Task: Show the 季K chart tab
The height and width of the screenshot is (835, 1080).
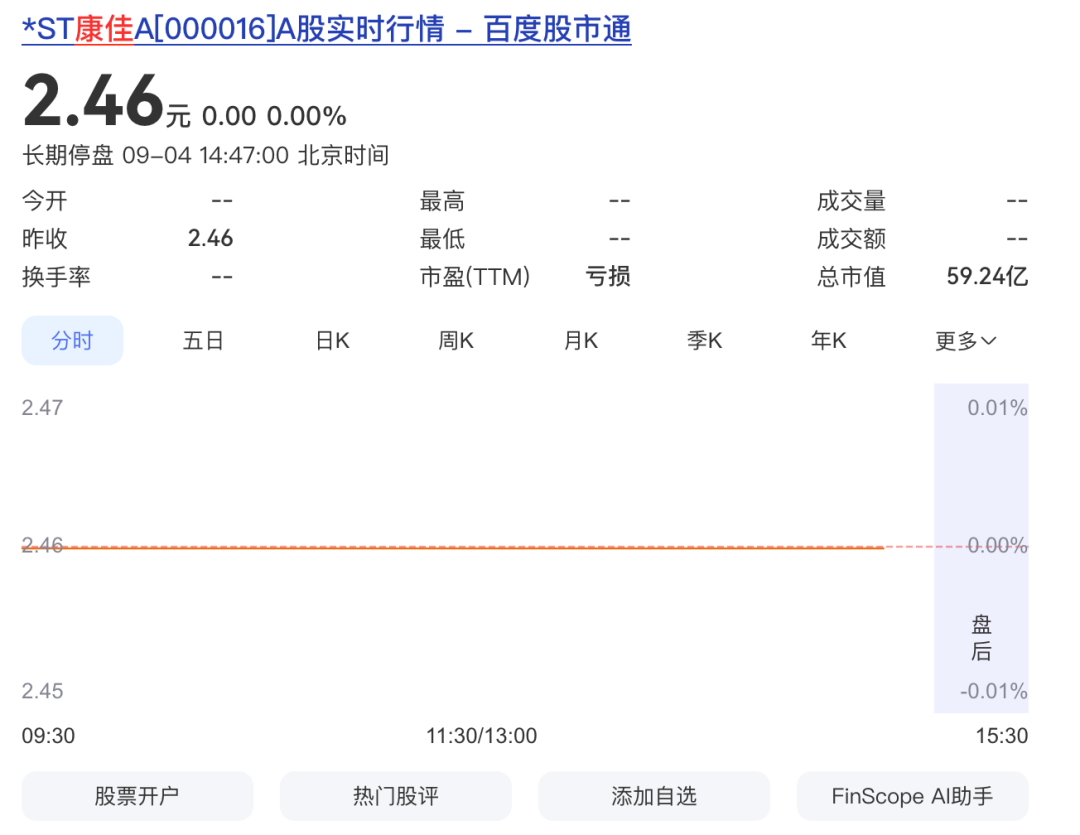Action: pyautogui.click(x=705, y=340)
